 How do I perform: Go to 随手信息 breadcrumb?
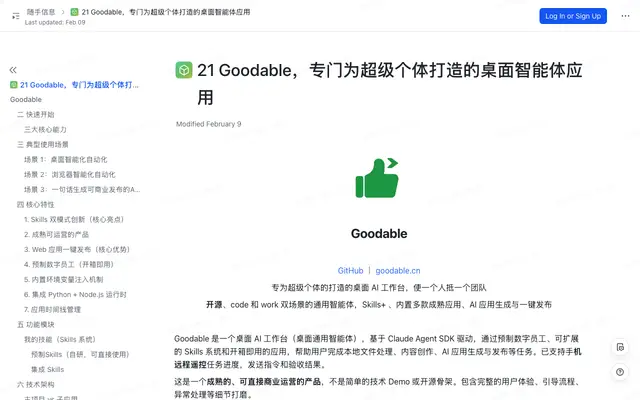coord(41,12)
